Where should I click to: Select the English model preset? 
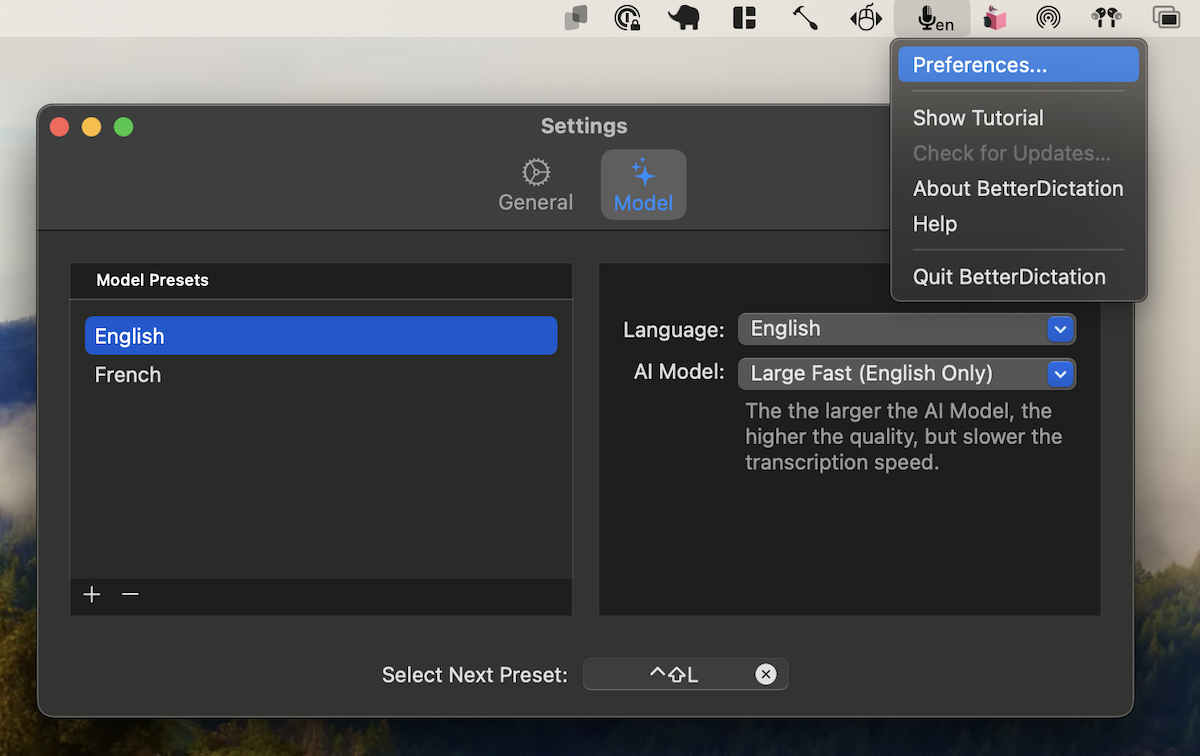tap(321, 336)
